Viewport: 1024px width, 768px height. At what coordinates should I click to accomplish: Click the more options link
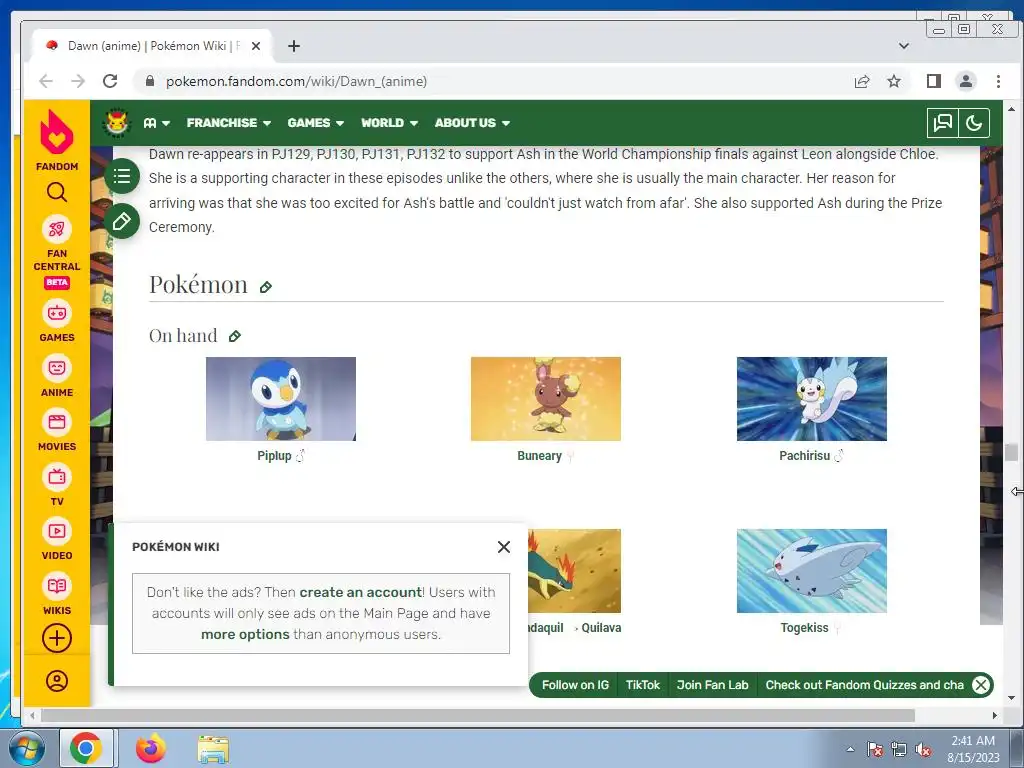pos(245,634)
